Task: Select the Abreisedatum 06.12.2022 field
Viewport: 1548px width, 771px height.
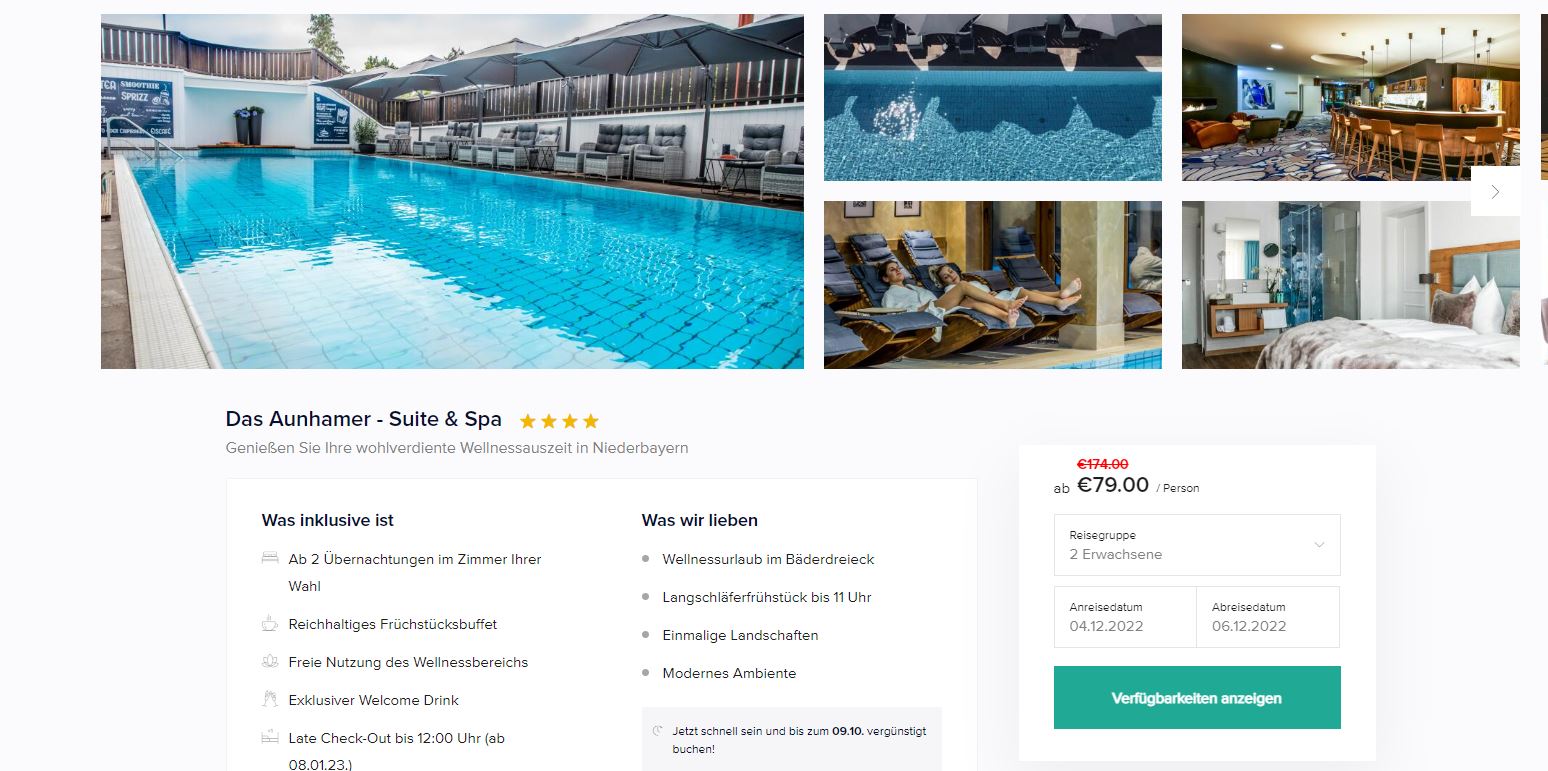Action: pyautogui.click(x=1268, y=617)
